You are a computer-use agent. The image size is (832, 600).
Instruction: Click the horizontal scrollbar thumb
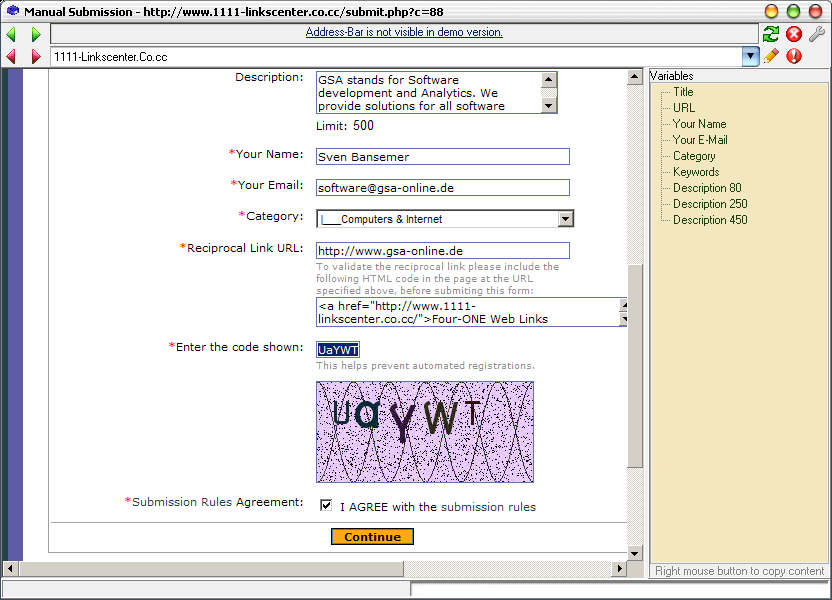(211, 569)
